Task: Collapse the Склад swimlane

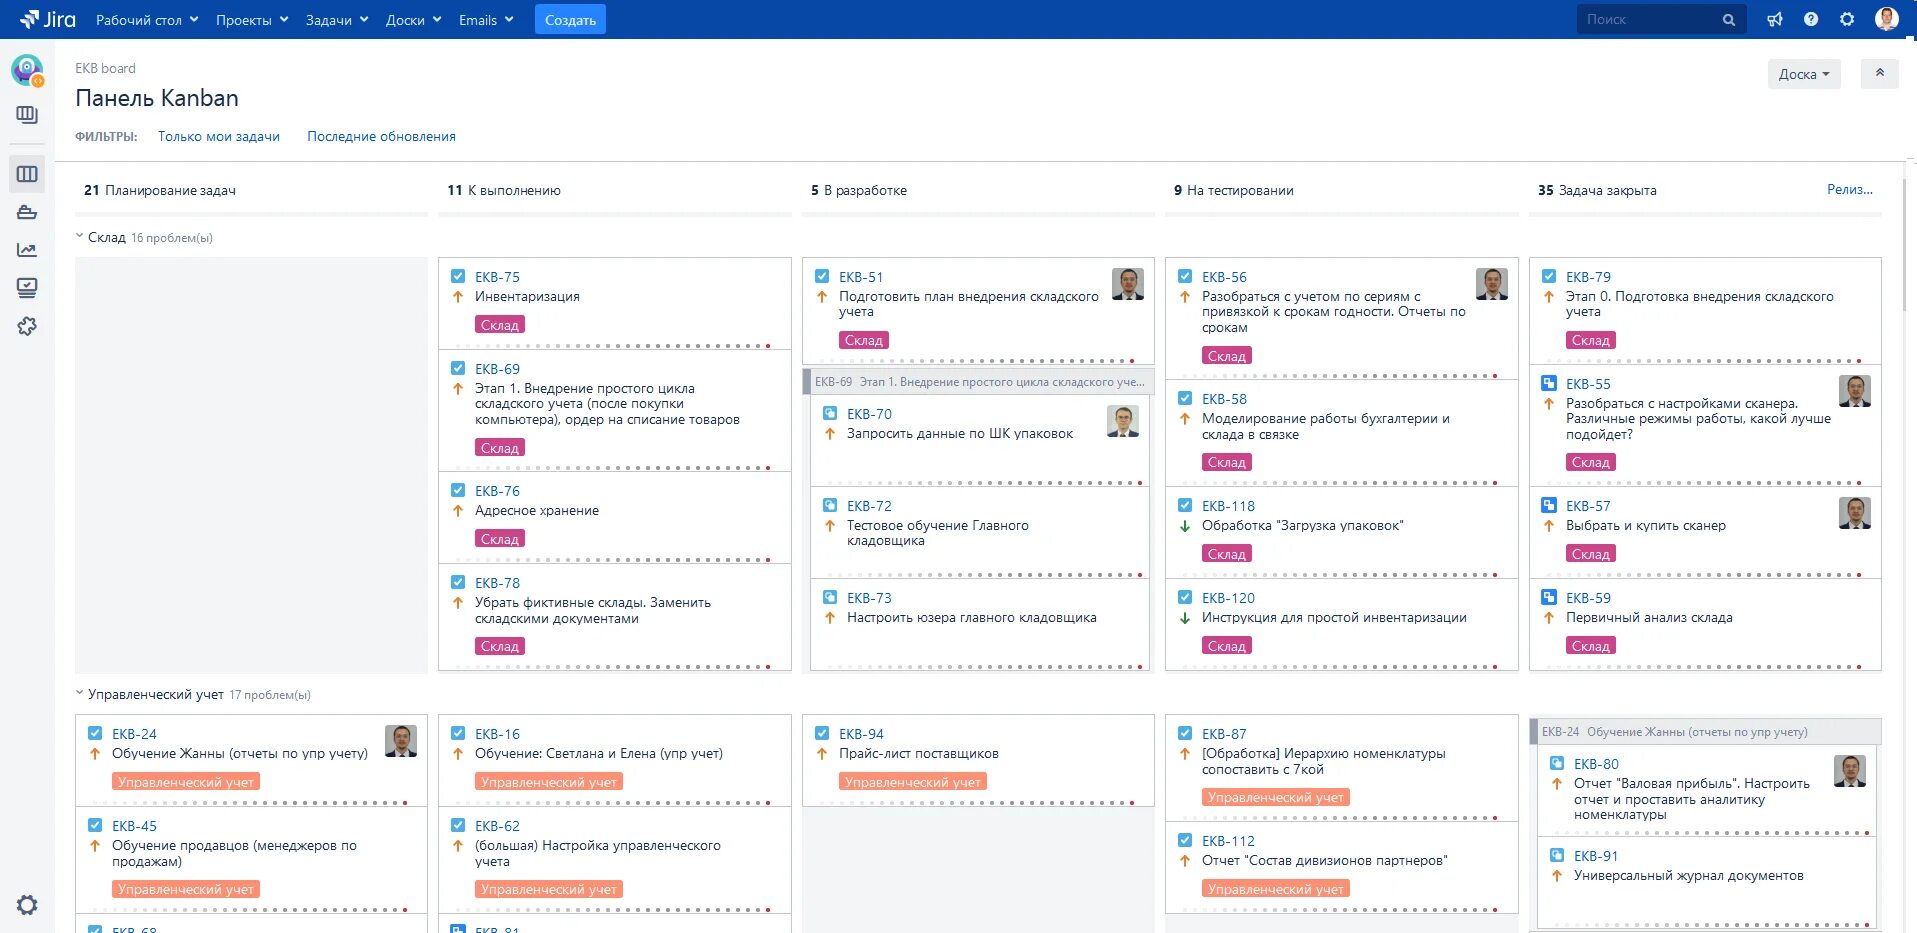Action: coord(80,237)
